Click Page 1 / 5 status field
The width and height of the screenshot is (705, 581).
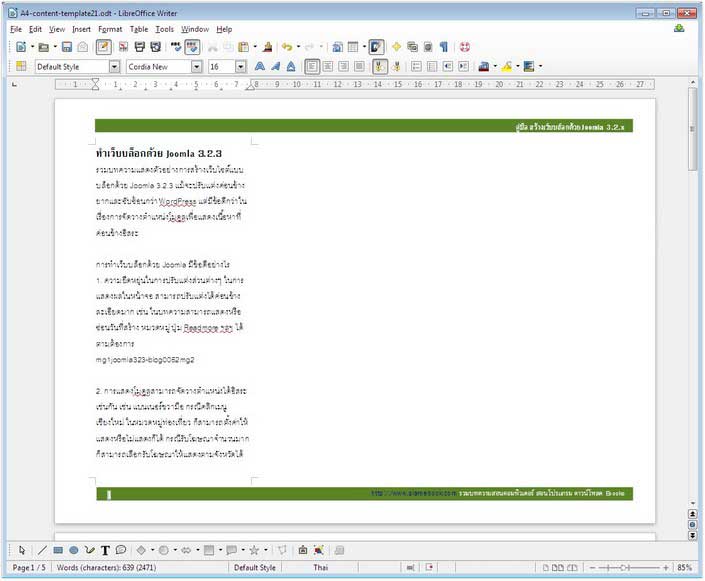click(29, 568)
